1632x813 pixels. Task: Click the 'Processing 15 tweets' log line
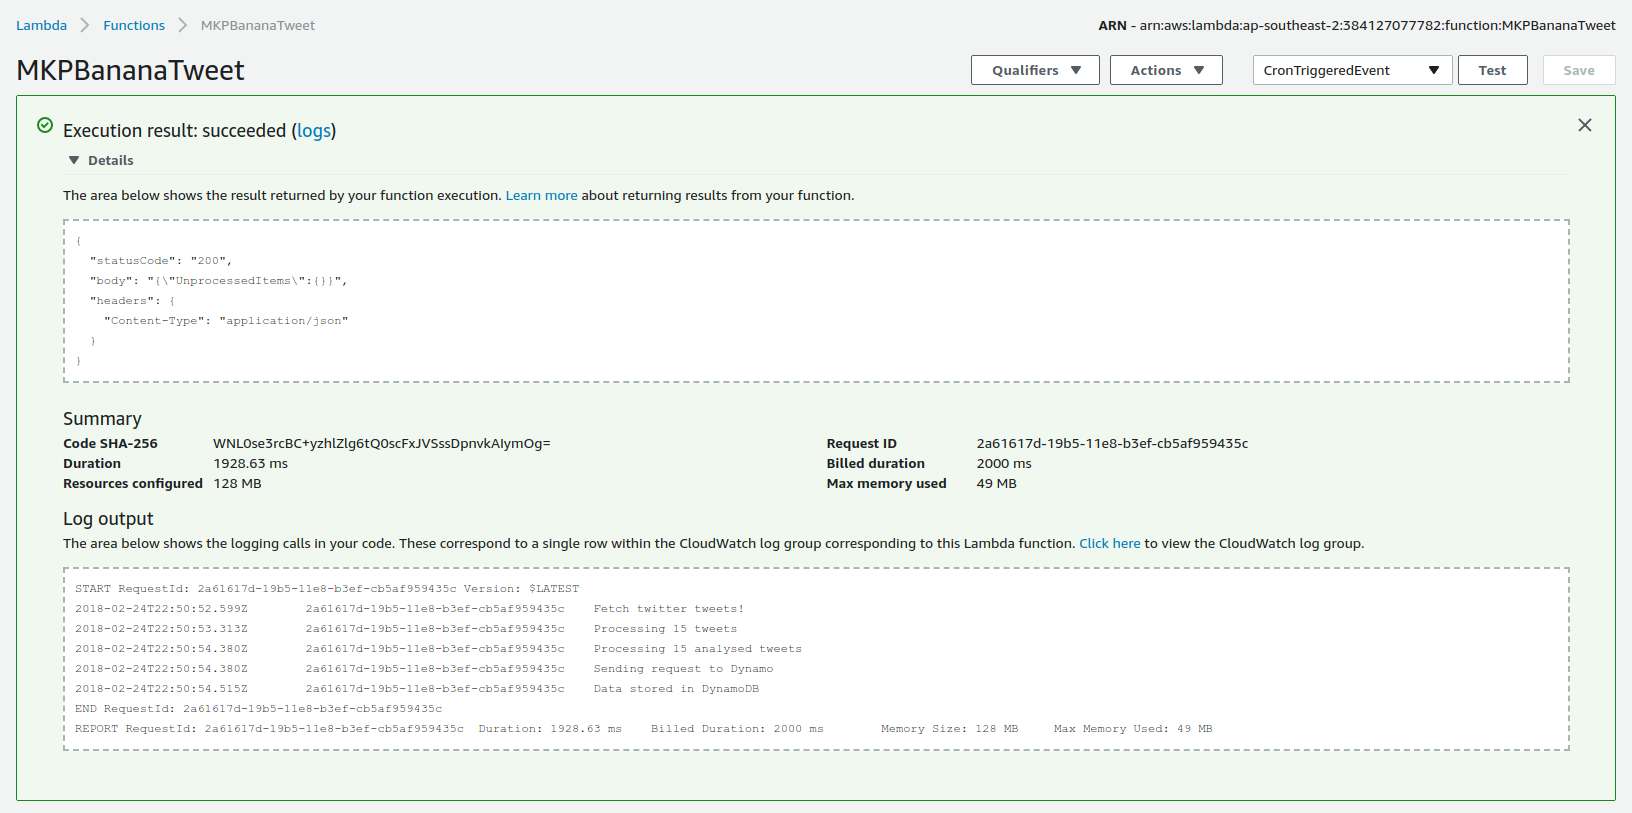(406, 629)
